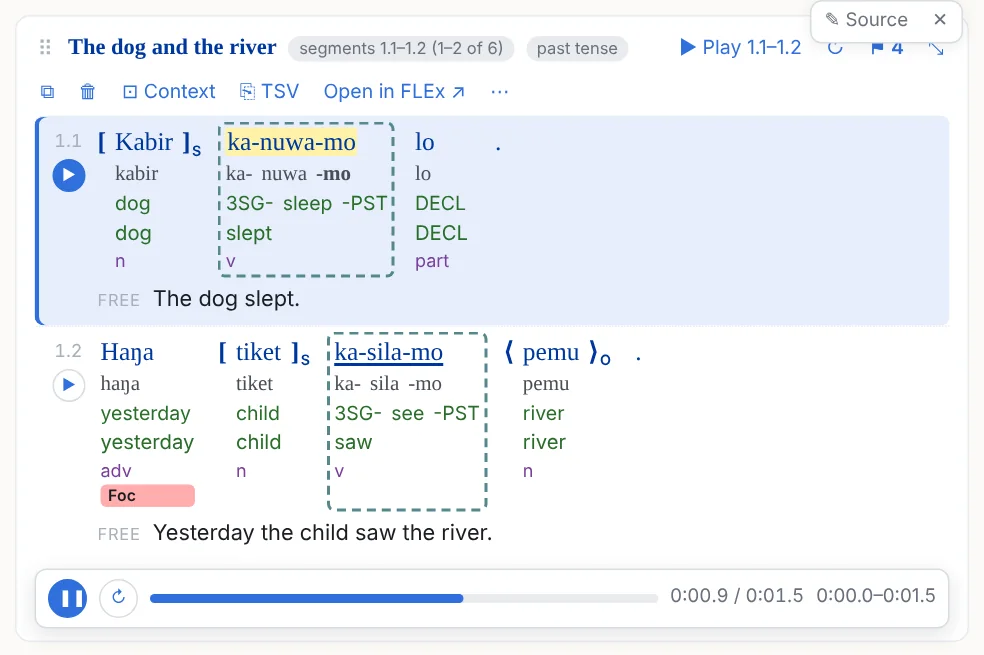This screenshot has height=655, width=984.
Task: Click the gloss 3SG- see -PST
Action: pos(407,413)
